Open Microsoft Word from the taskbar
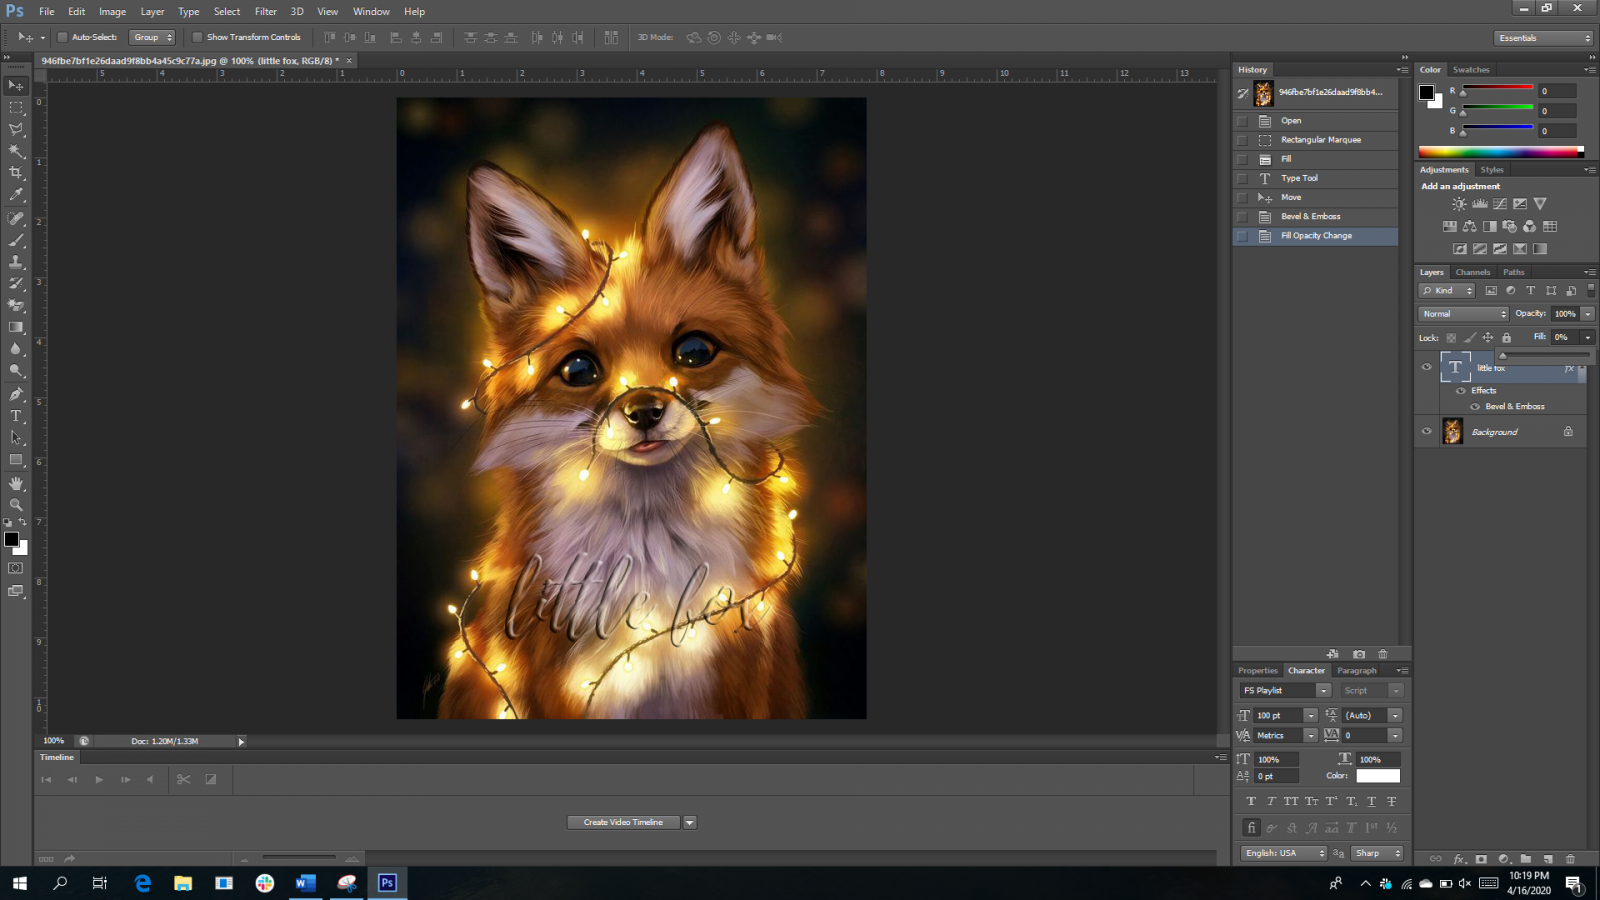This screenshot has height=900, width=1600. click(305, 883)
